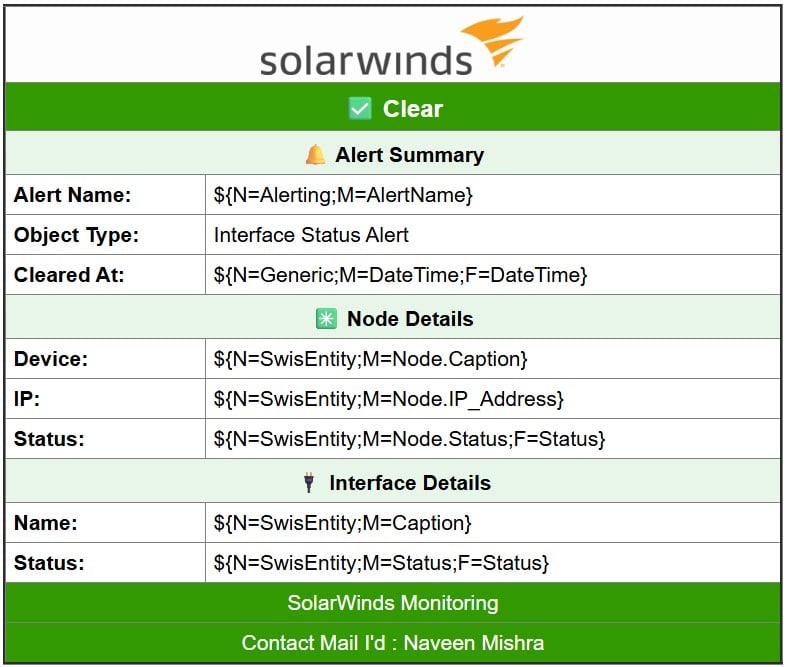Click the SolarWinds logo at top
Screen dimensions: 789x667
[x=391, y=47]
